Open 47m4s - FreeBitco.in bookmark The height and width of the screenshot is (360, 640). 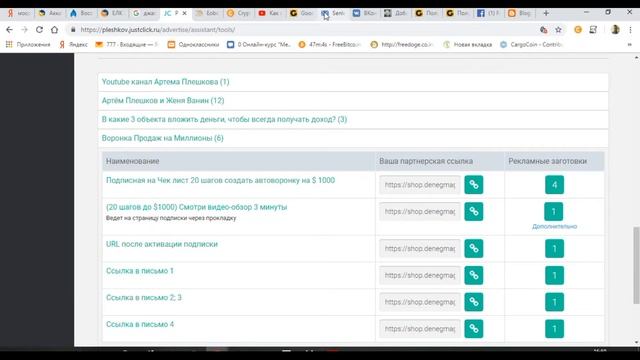[x=330, y=44]
